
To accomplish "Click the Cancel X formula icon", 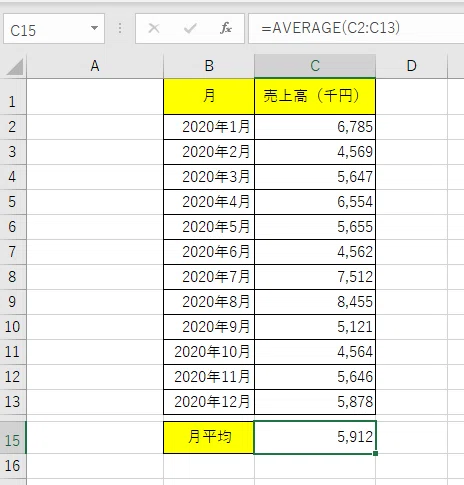I will [154, 28].
